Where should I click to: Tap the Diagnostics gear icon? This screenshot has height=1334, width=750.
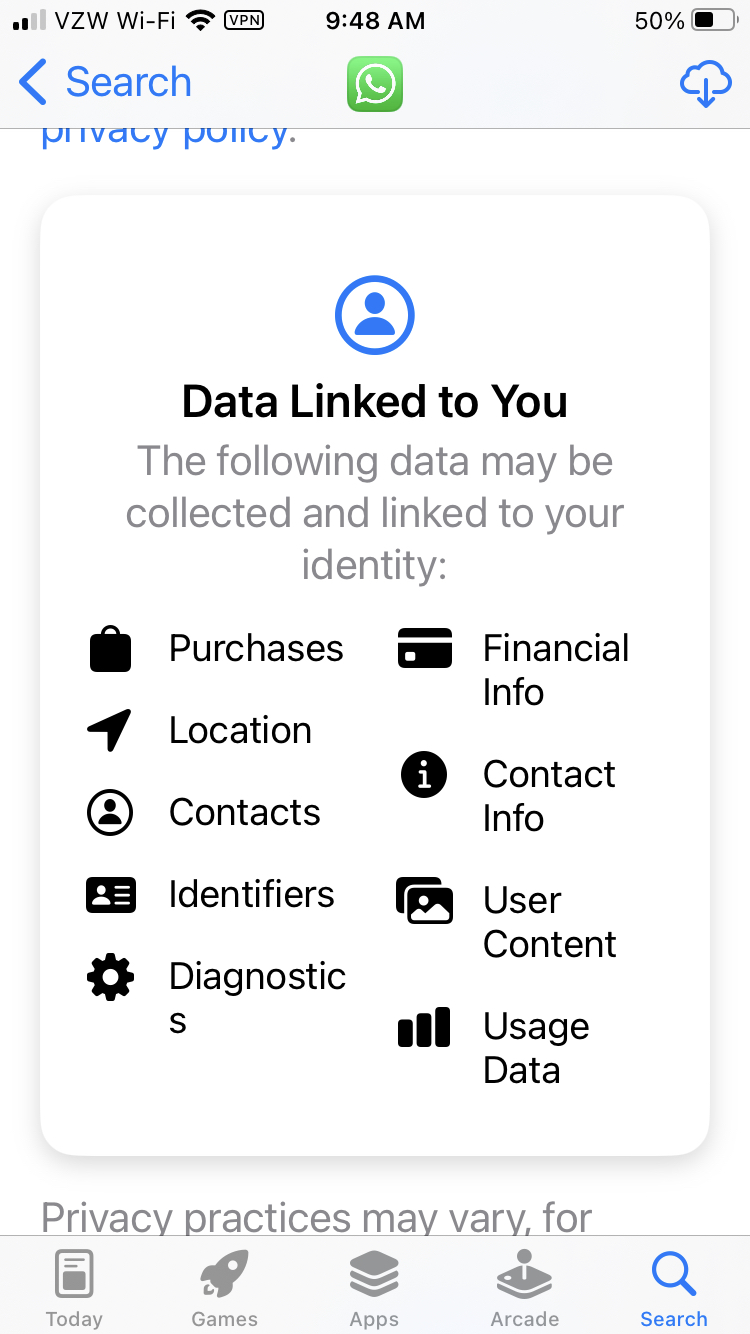tap(110, 977)
